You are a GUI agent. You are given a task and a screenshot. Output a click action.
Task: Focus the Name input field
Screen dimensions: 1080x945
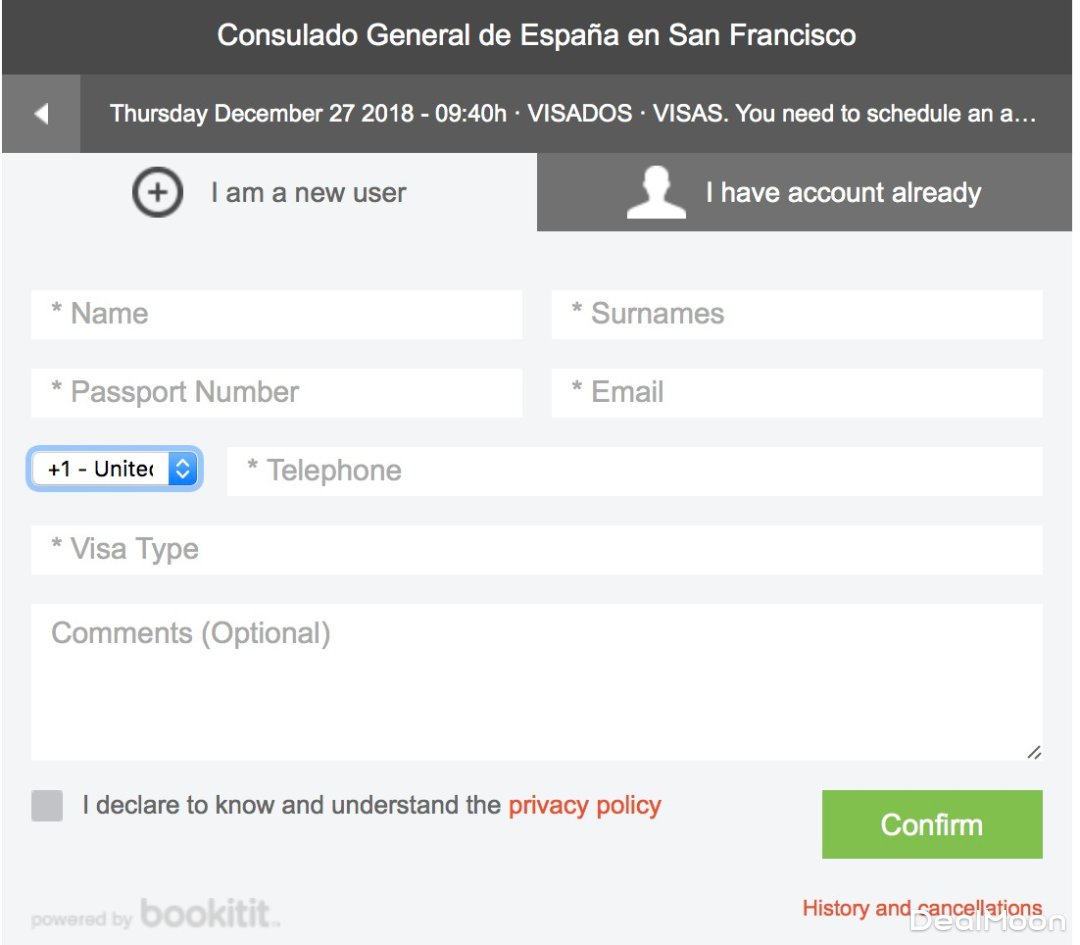(277, 314)
